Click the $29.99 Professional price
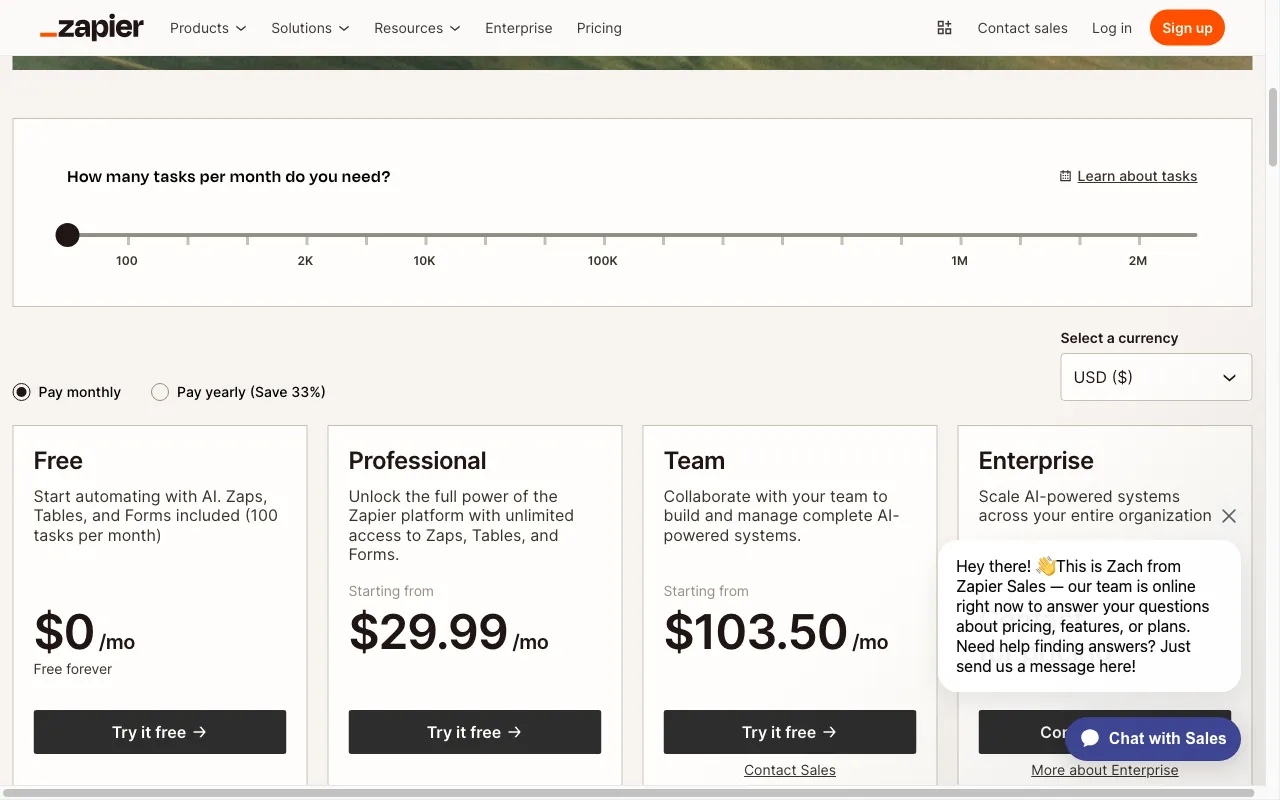1280x800 pixels. click(x=428, y=632)
